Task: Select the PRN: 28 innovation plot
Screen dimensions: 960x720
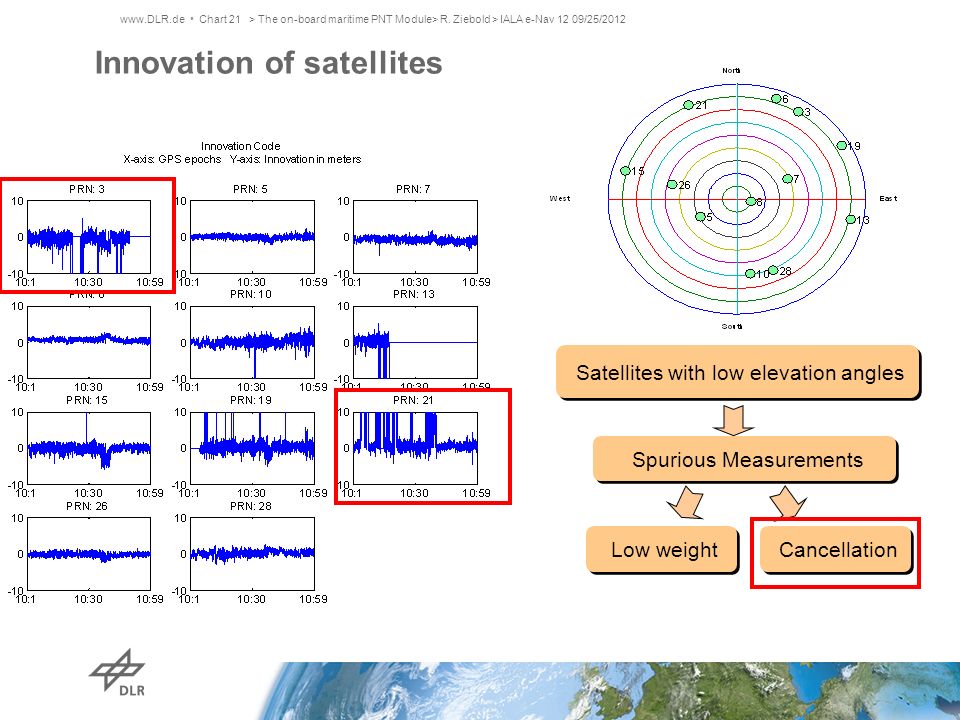Action: point(252,554)
